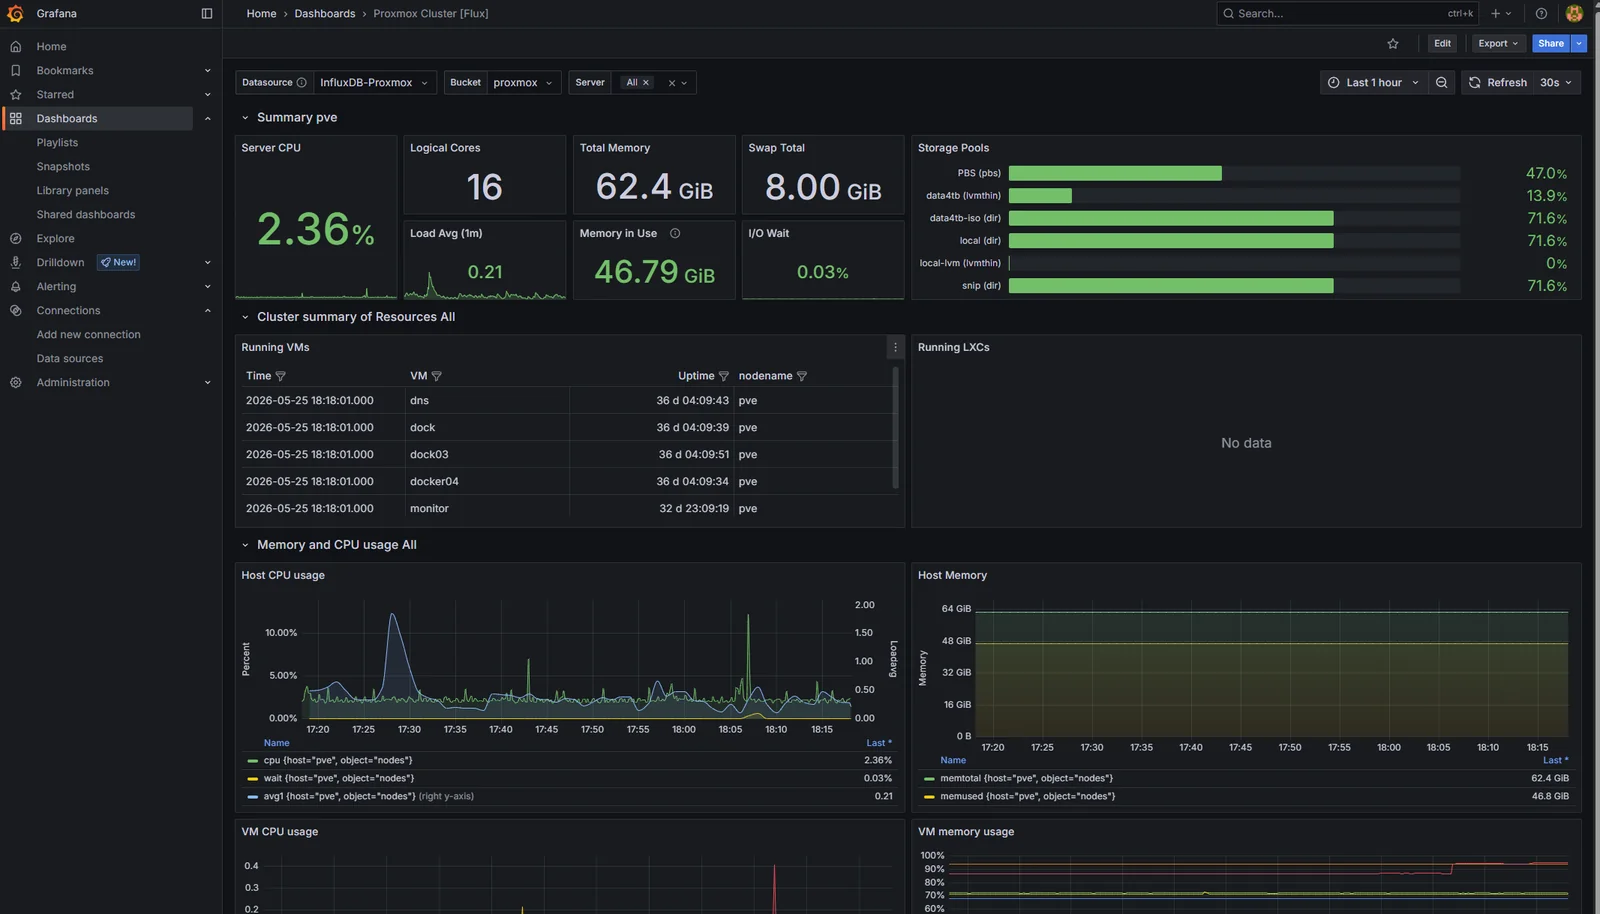Open the Server variable dropdown chevron
This screenshot has width=1600, height=914.
[684, 83]
